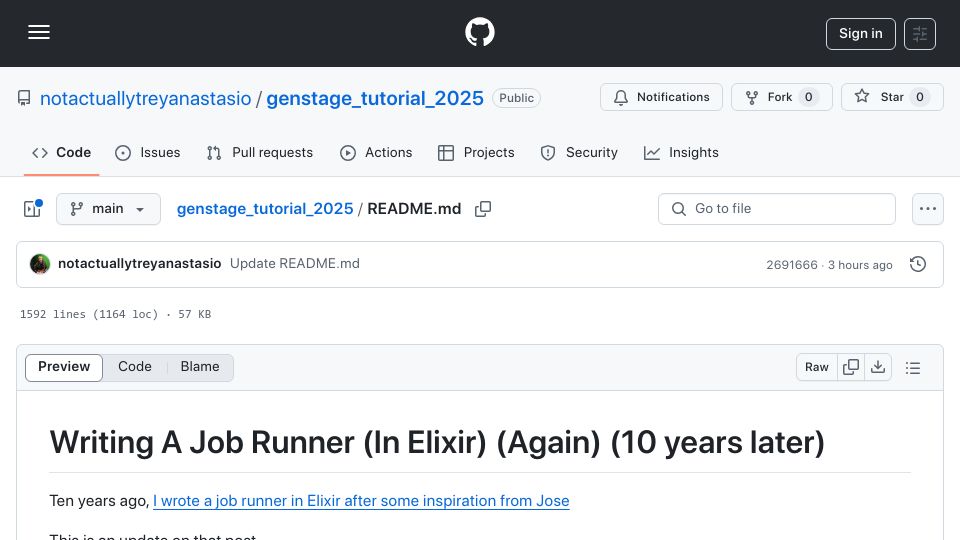Viewport: 960px width, 540px height.
Task: Go to GitHub homepage via Octocat logo
Action: tap(479, 32)
